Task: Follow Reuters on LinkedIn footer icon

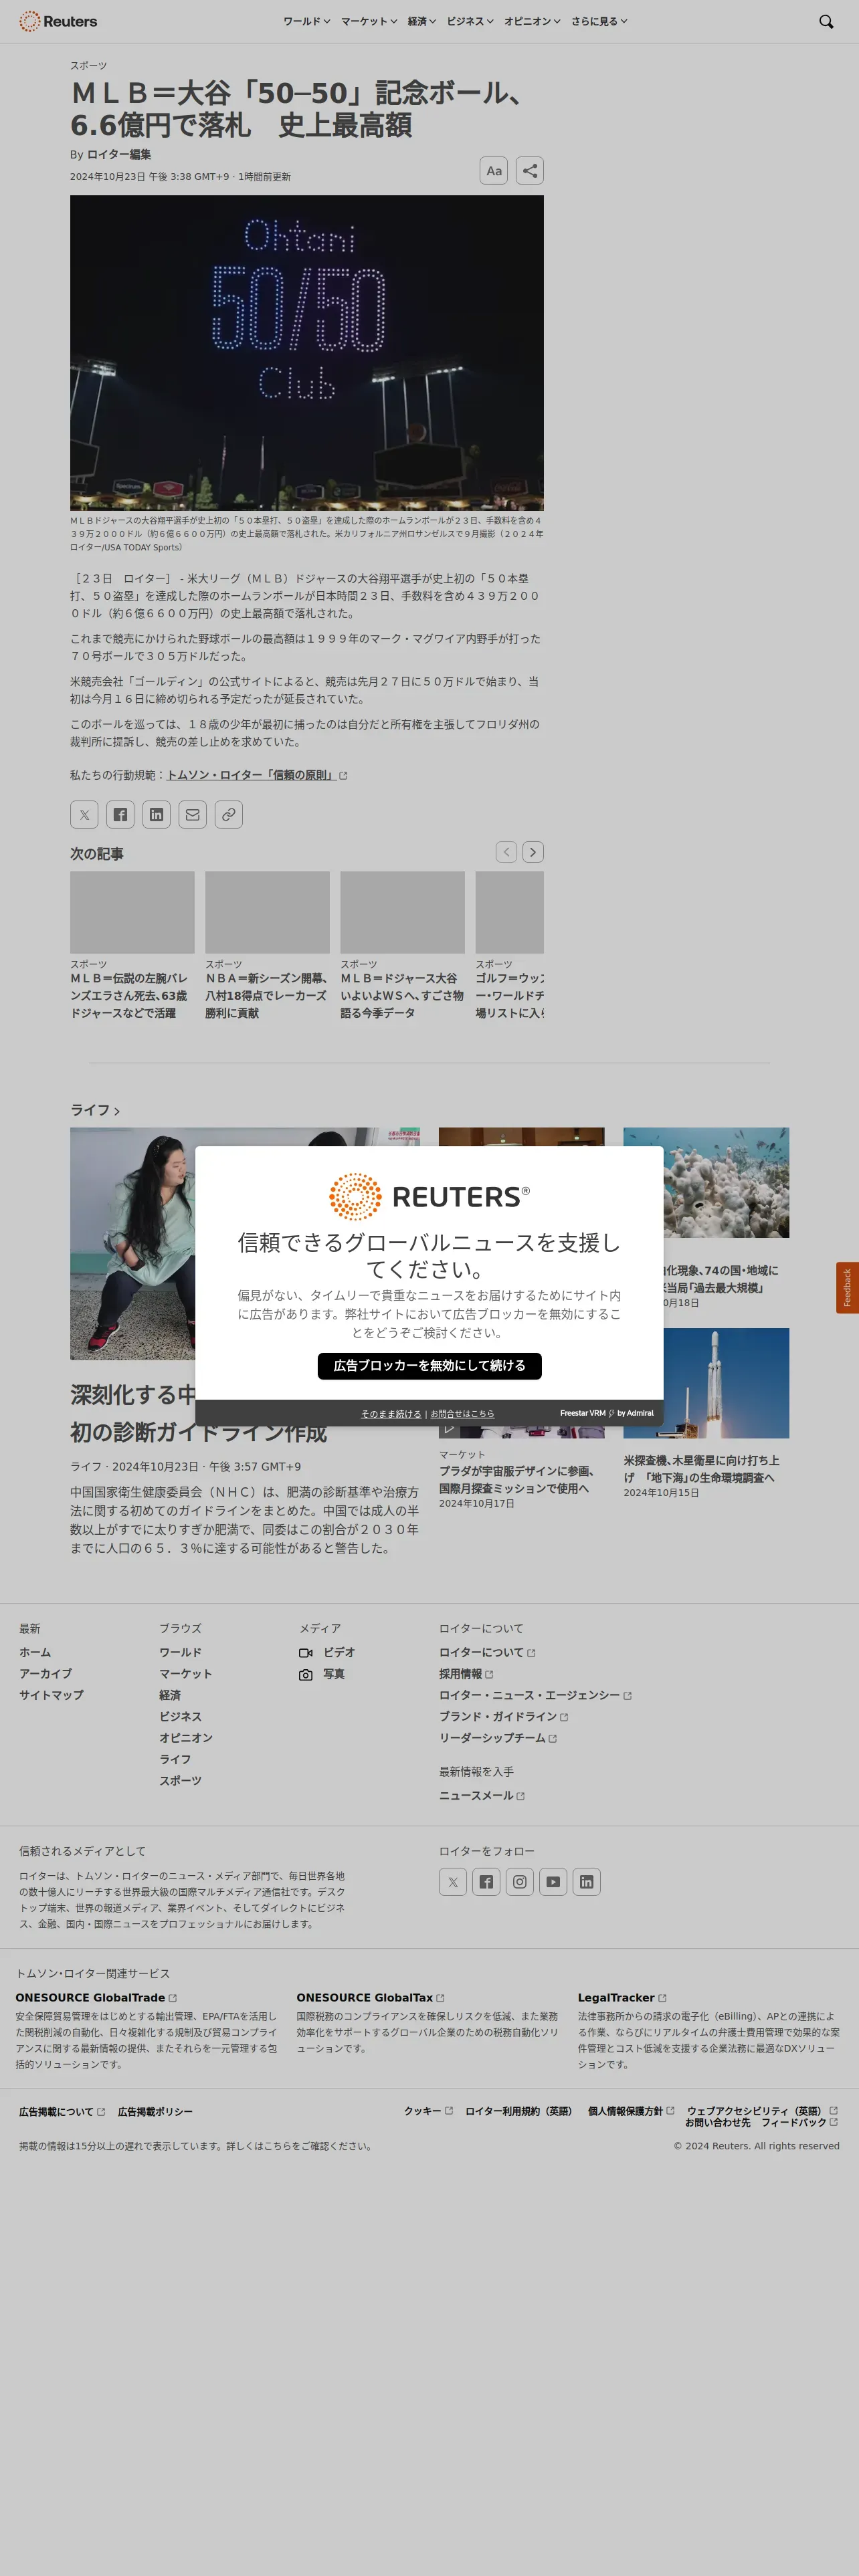Action: 587,1881
